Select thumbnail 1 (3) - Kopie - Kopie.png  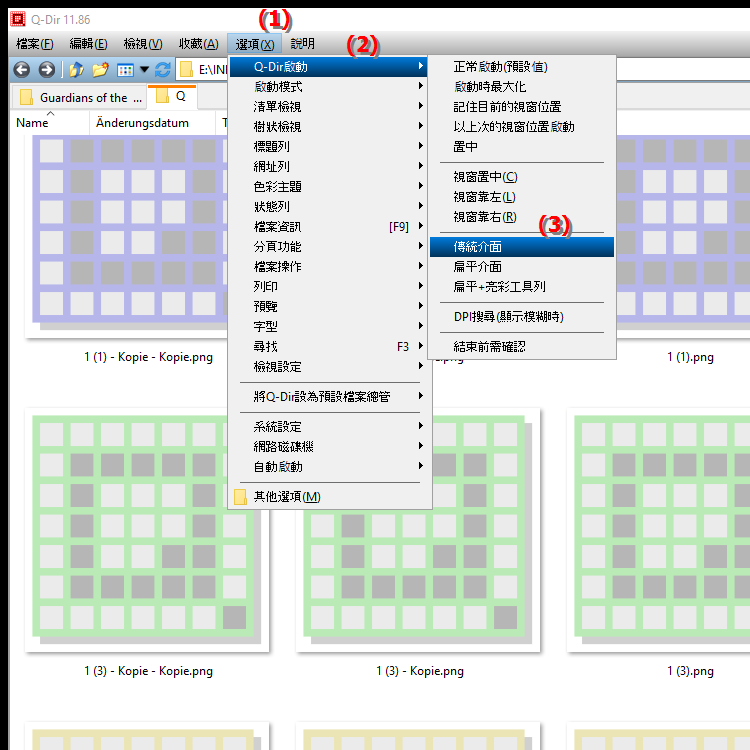147,530
